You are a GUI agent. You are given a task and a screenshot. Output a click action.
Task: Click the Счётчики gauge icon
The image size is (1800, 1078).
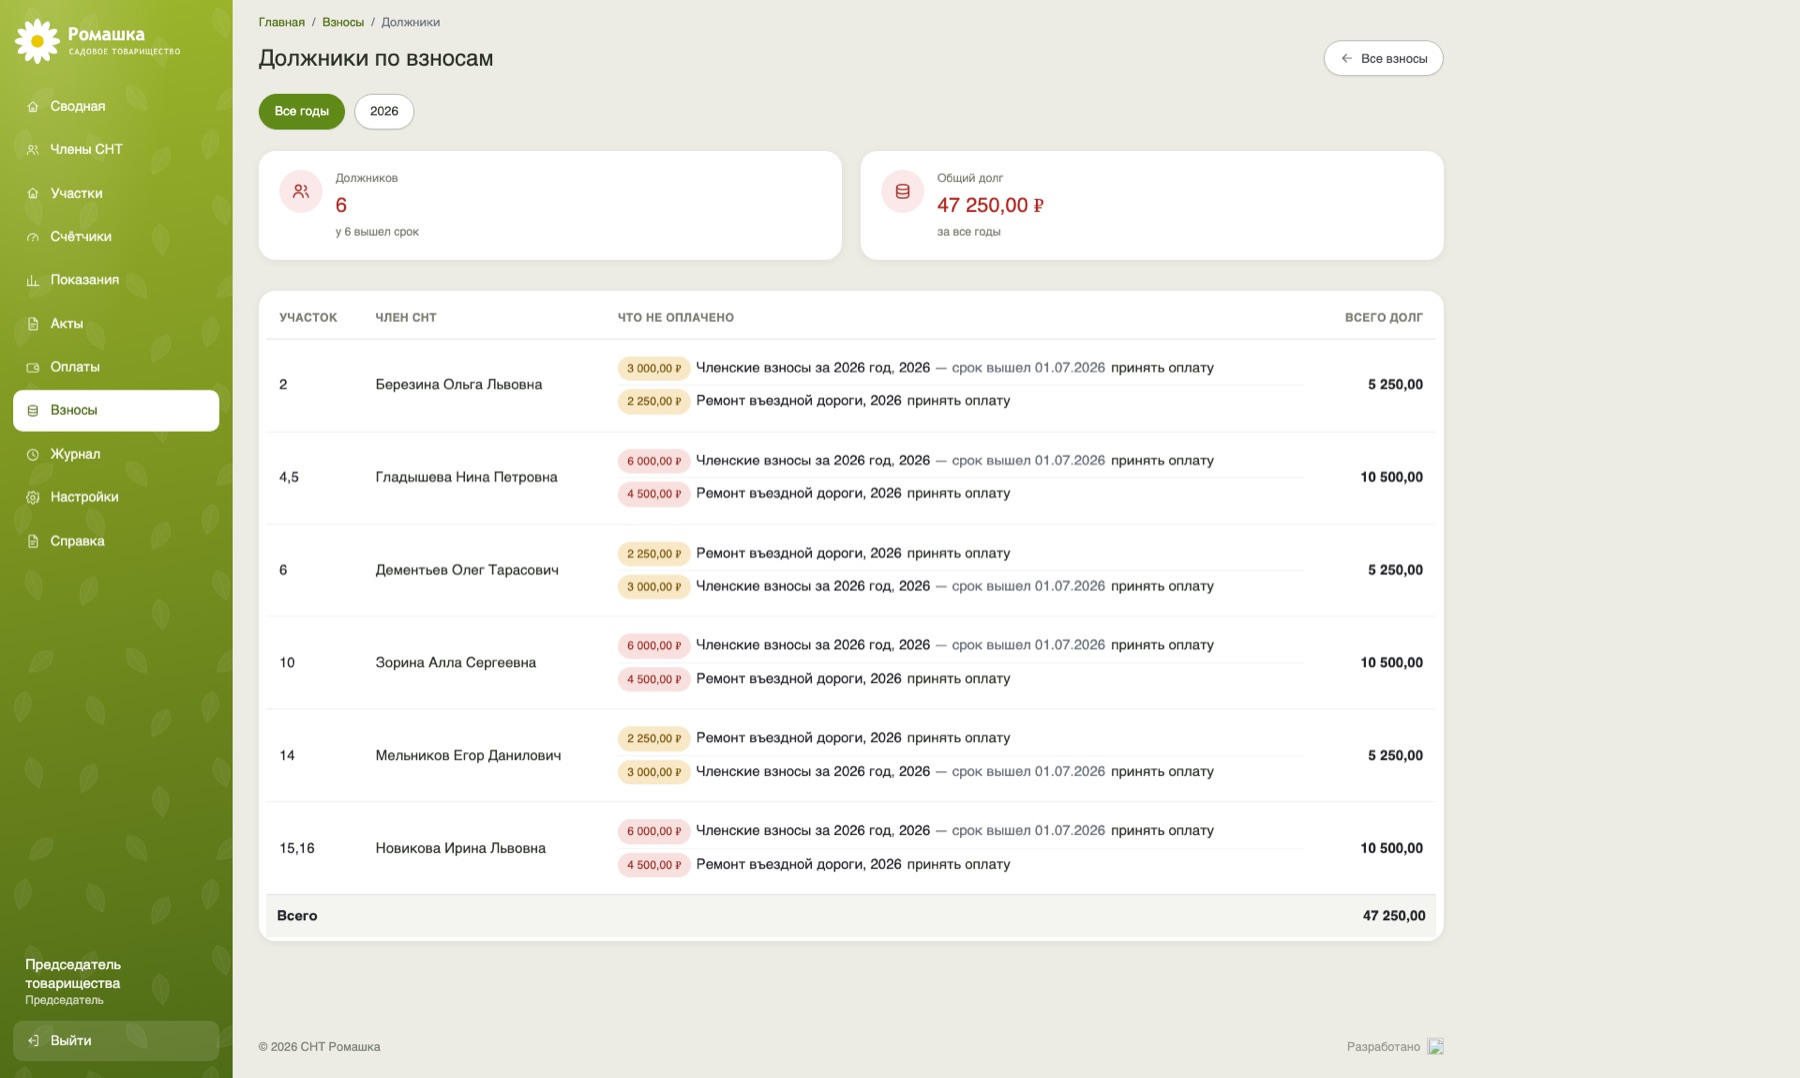tap(33, 237)
